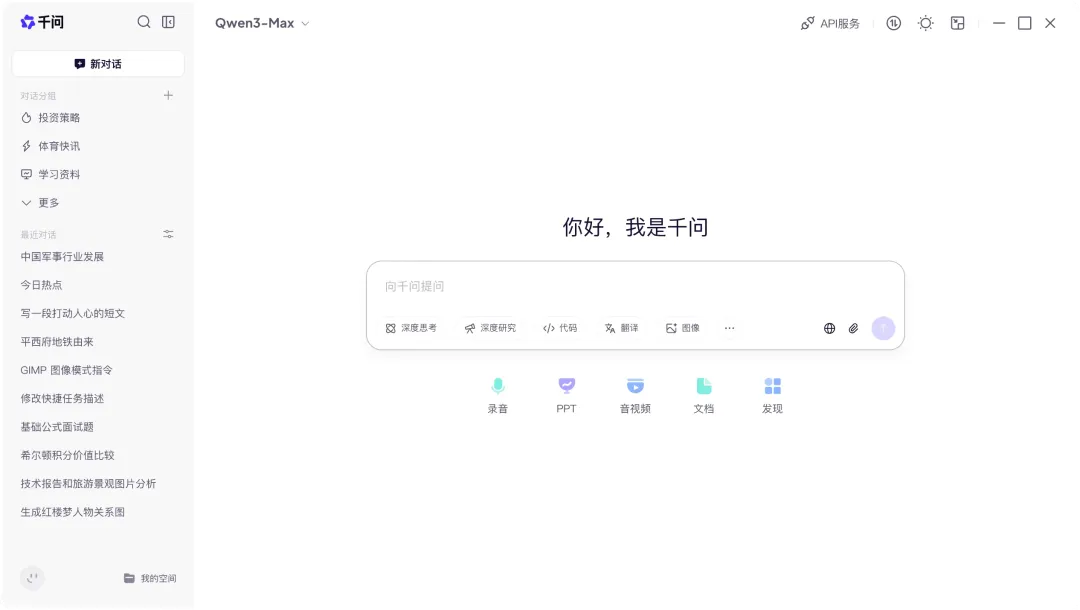Viewport: 1080px width, 610px height.
Task: Open recent conversations filter settings icon
Action: pos(168,235)
